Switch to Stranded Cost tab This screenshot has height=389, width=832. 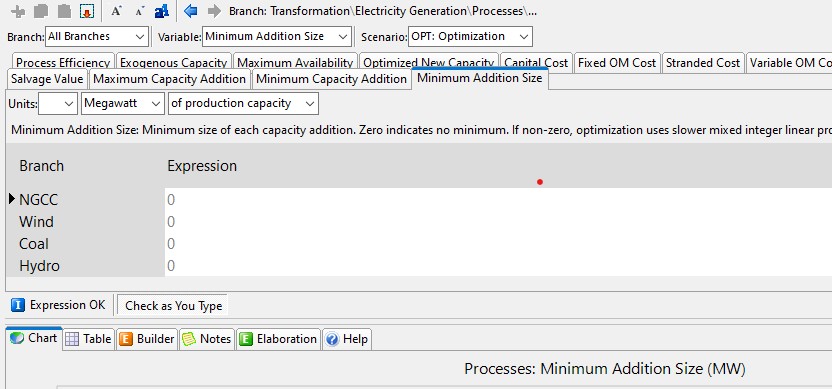point(703,63)
